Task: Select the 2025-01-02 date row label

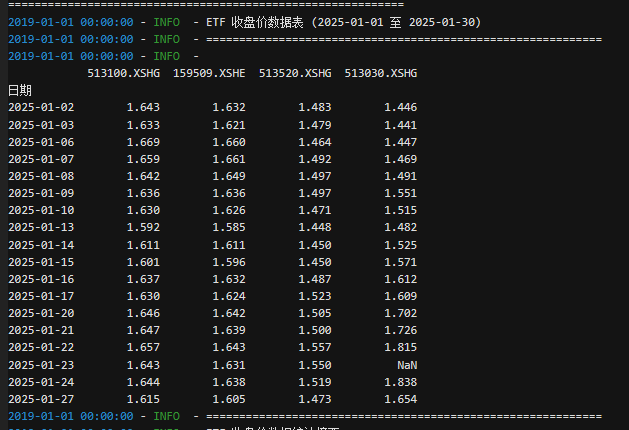Action: point(41,107)
